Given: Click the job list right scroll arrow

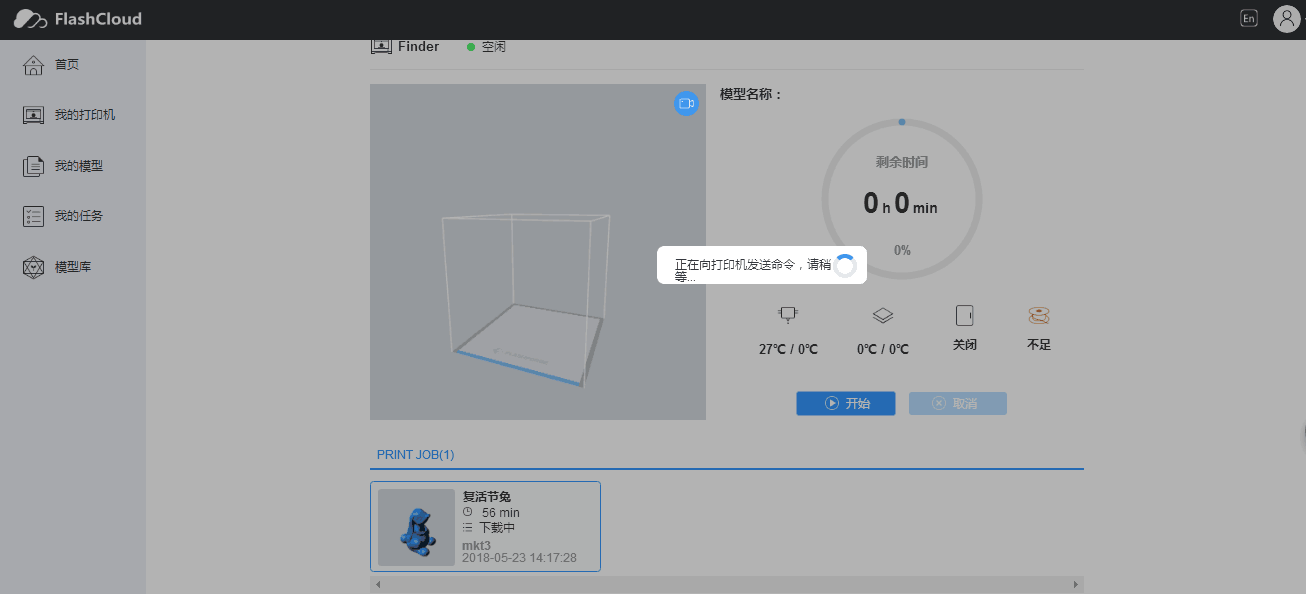Looking at the screenshot, I should (1076, 584).
